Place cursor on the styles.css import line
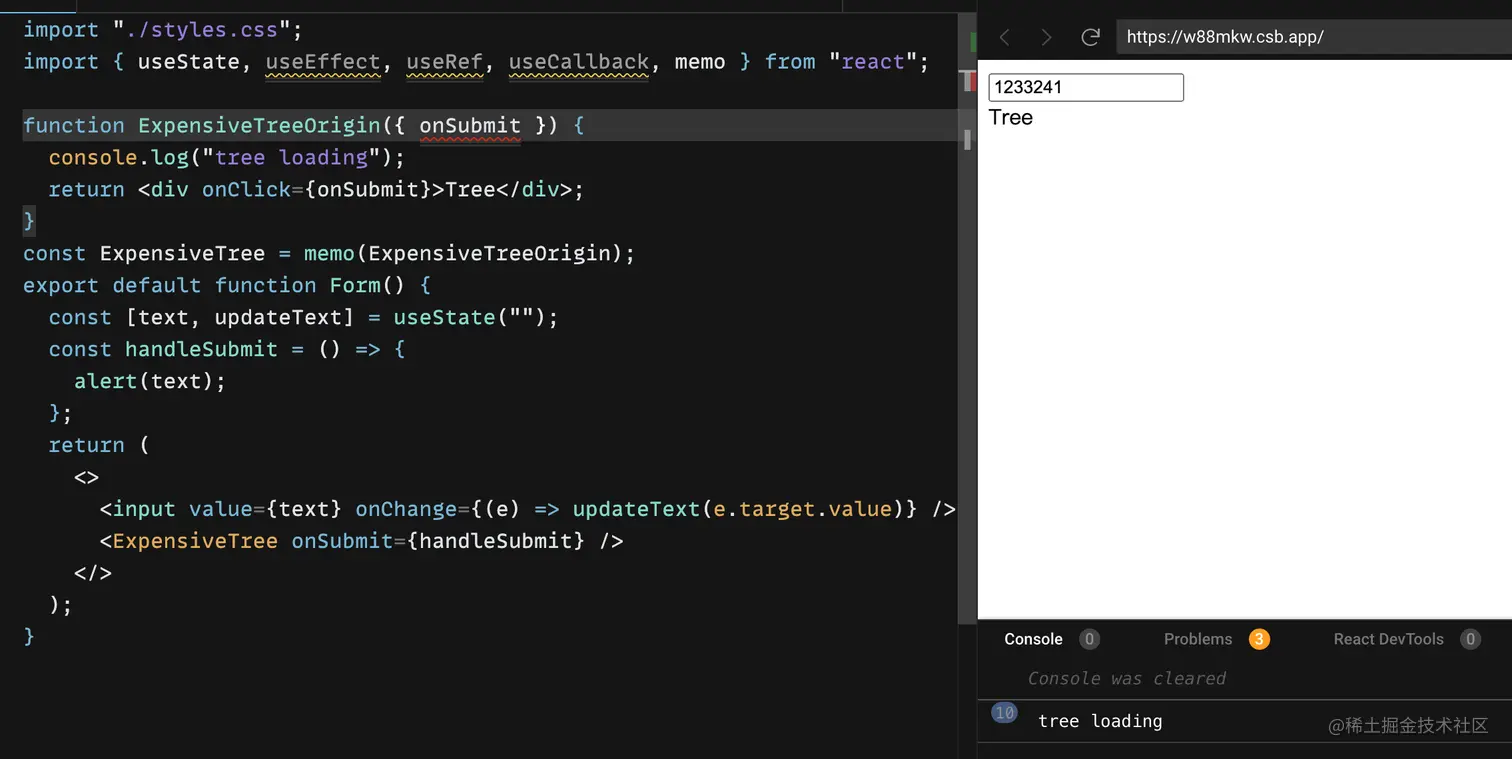 click(x=163, y=30)
